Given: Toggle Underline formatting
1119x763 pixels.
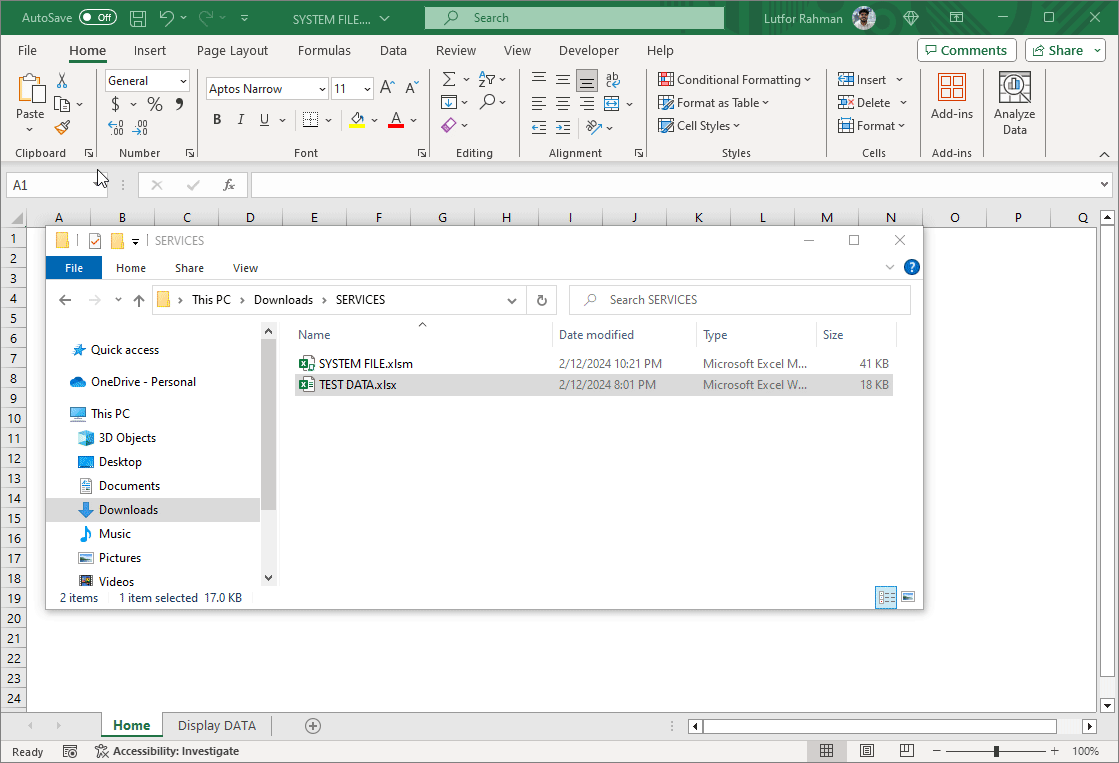Looking at the screenshot, I should coord(265,120).
